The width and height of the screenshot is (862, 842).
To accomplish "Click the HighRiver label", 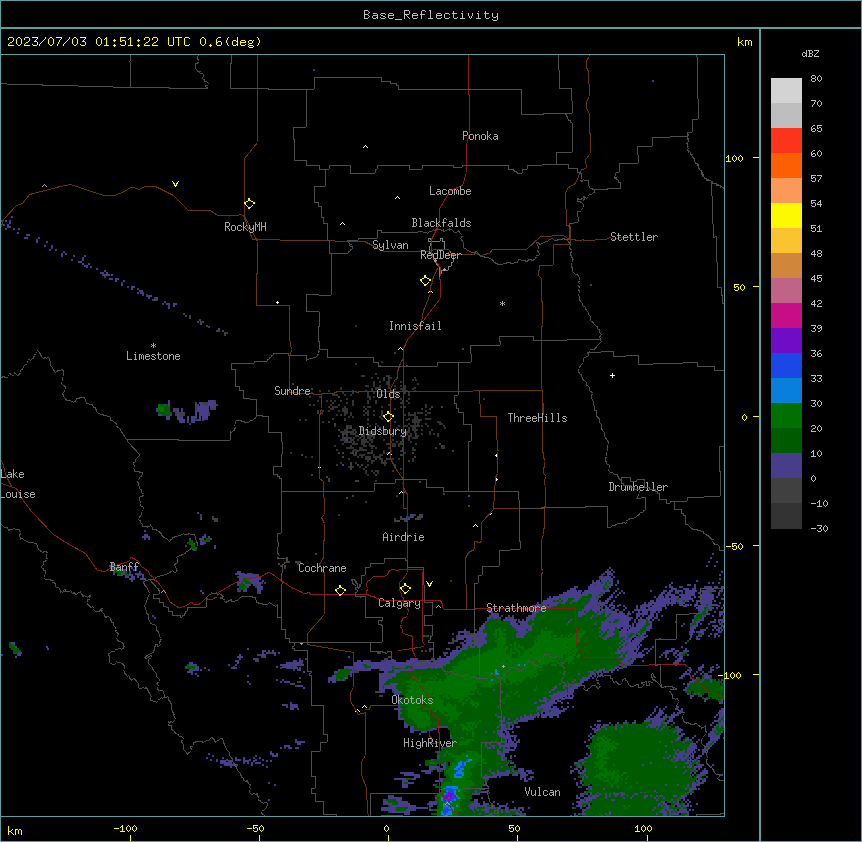I will click(430, 743).
